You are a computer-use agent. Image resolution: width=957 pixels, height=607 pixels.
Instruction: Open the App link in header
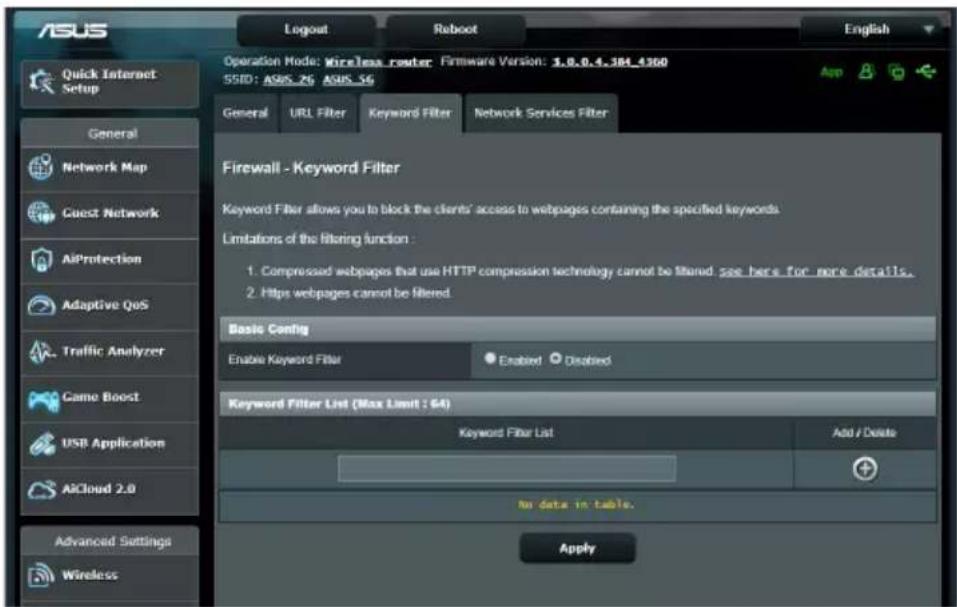(x=831, y=72)
